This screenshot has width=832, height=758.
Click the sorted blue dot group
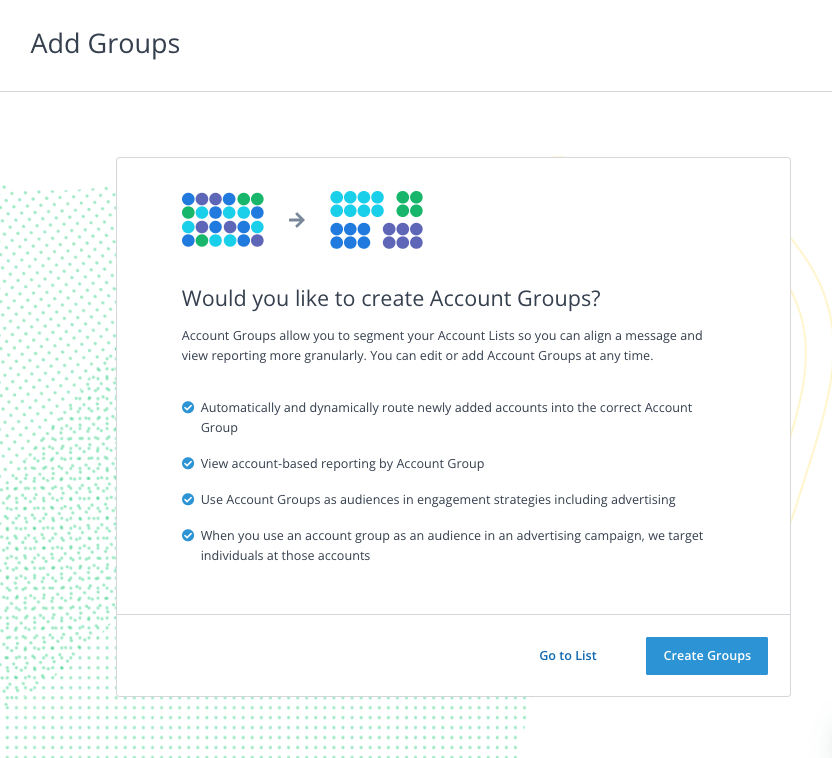coord(350,236)
